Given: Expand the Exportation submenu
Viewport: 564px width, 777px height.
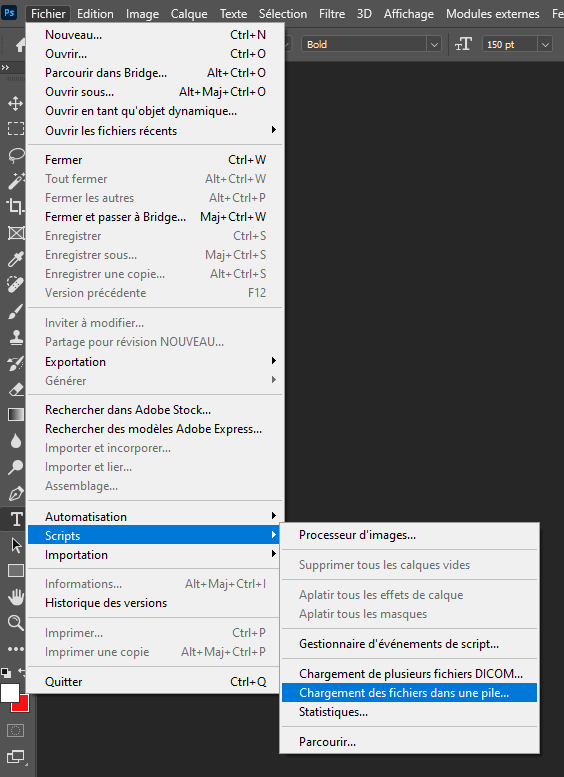Looking at the screenshot, I should coord(155,362).
